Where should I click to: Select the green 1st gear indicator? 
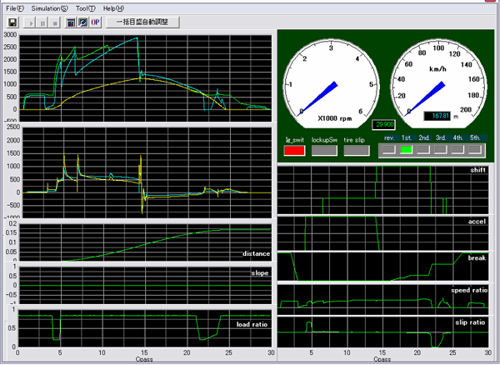(406, 150)
